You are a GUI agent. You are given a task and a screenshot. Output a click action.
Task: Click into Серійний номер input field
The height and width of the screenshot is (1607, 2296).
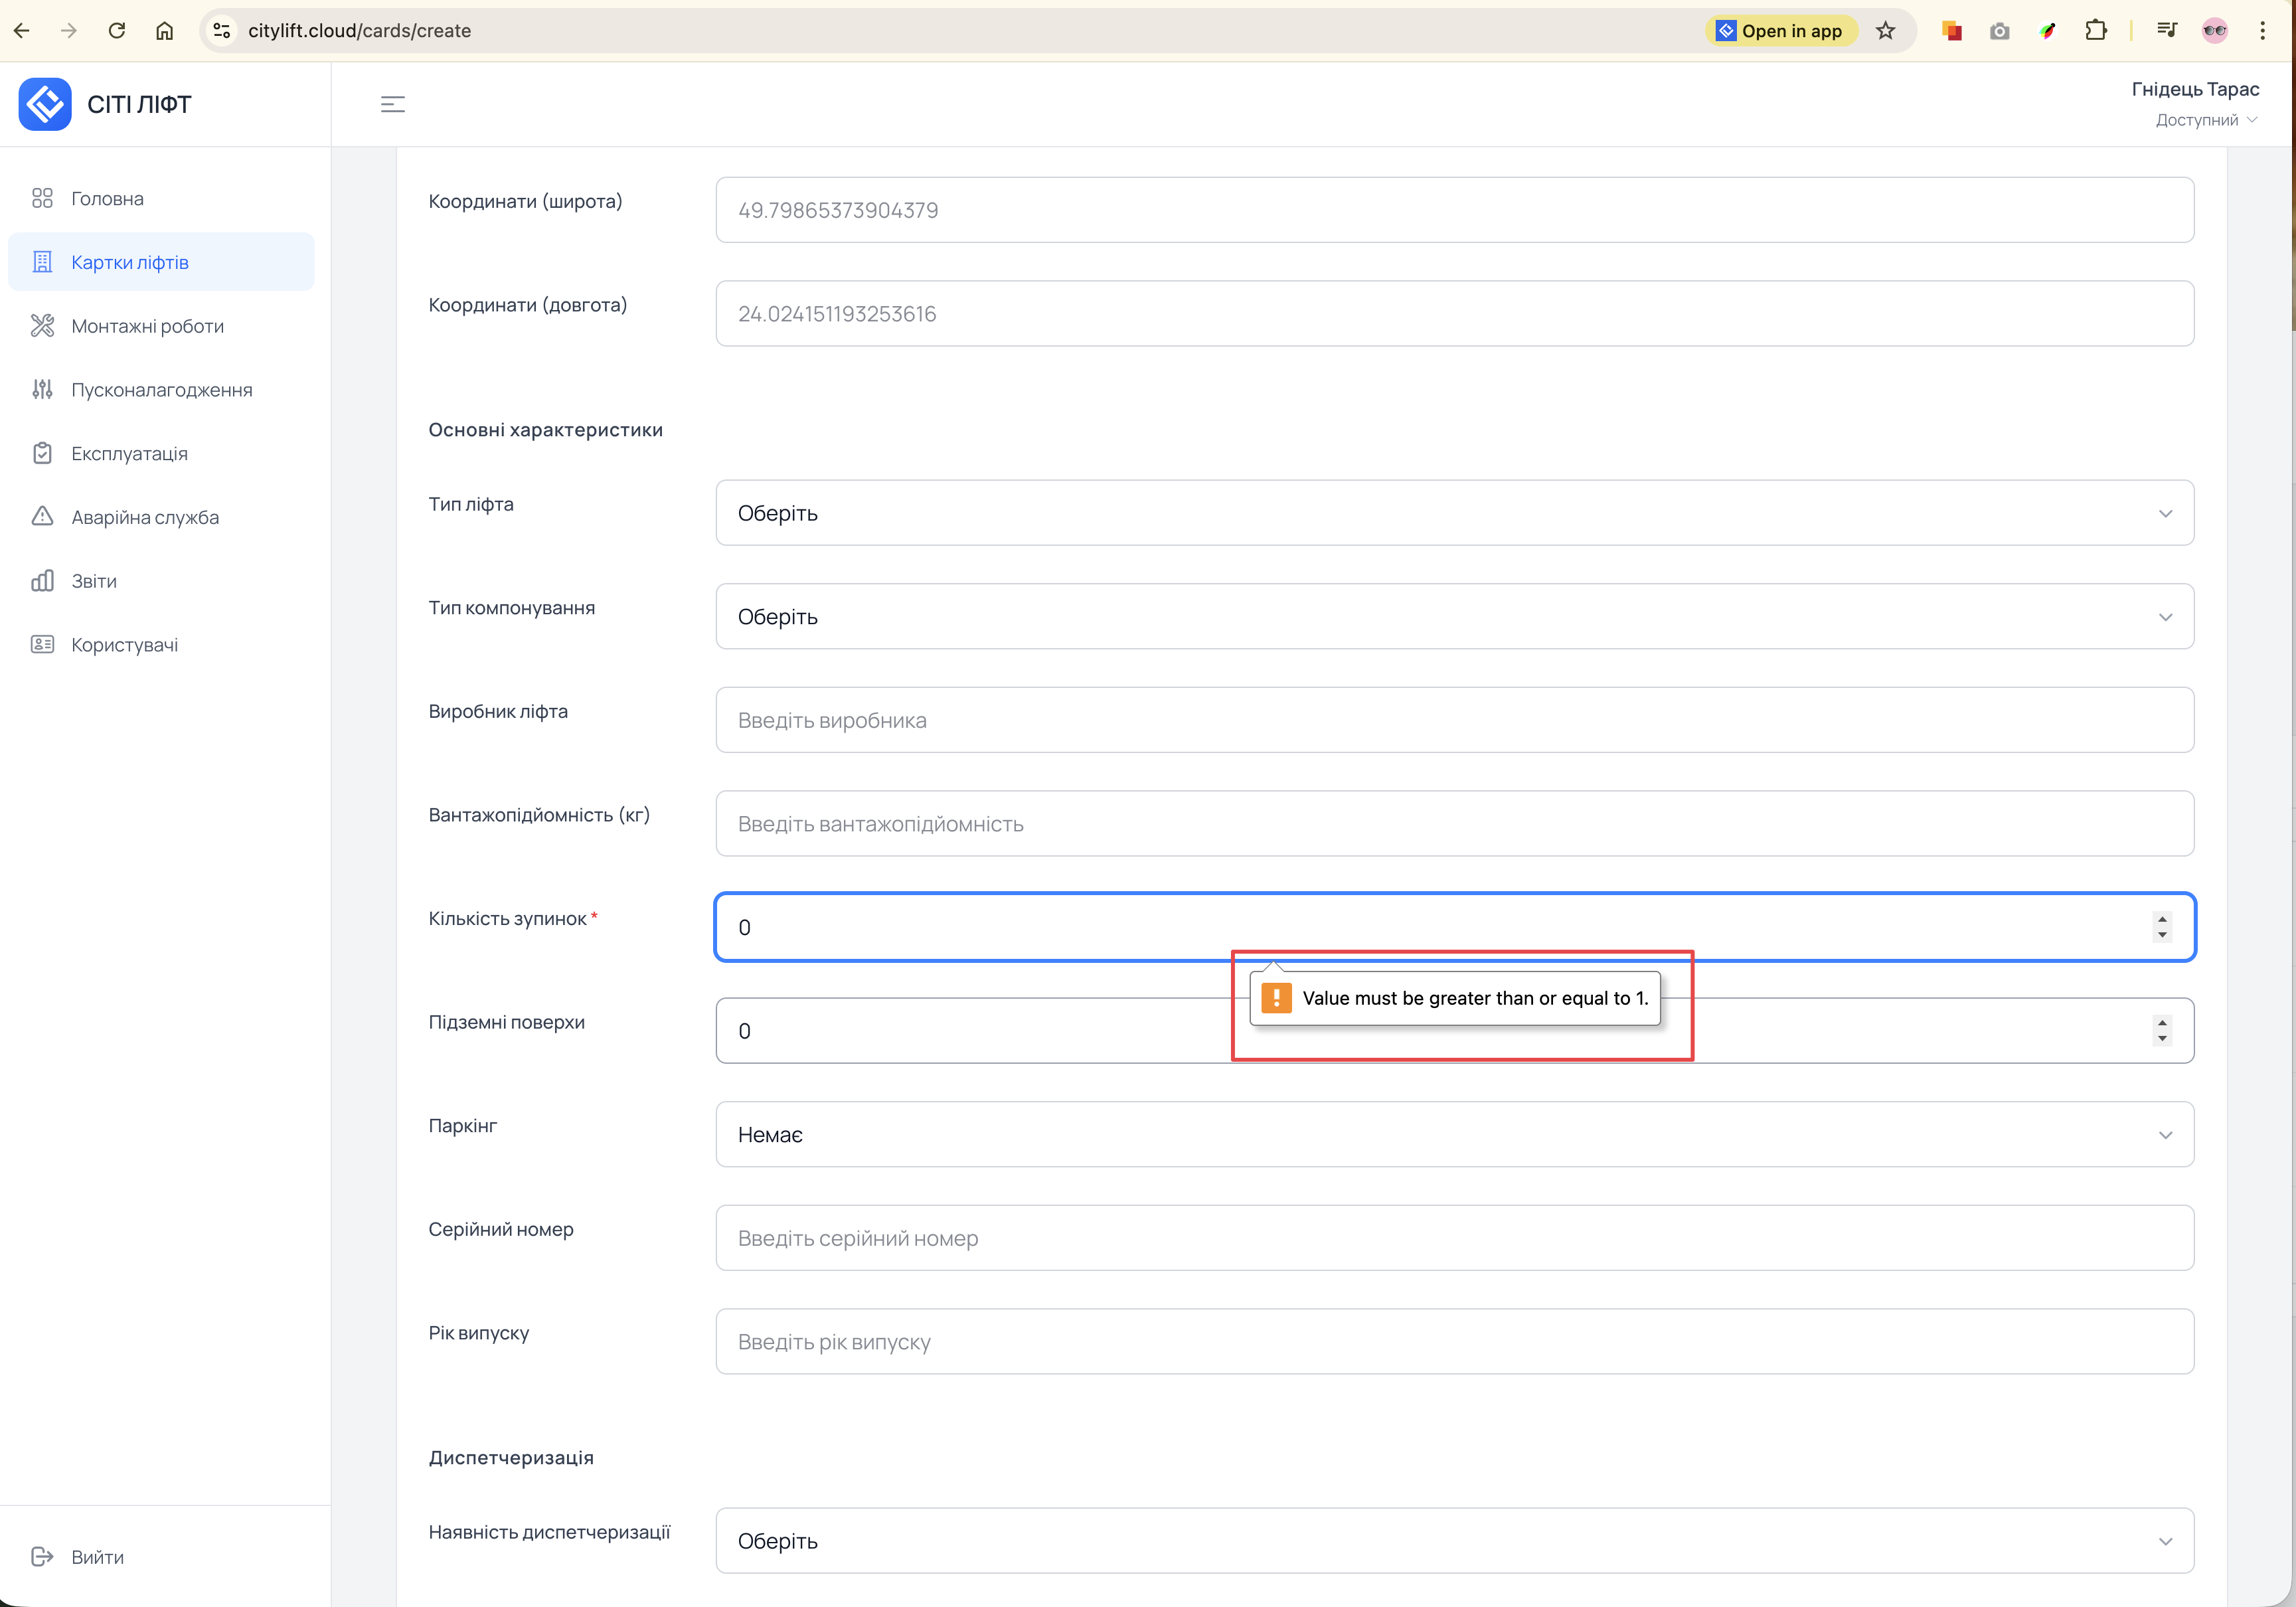(1454, 1238)
